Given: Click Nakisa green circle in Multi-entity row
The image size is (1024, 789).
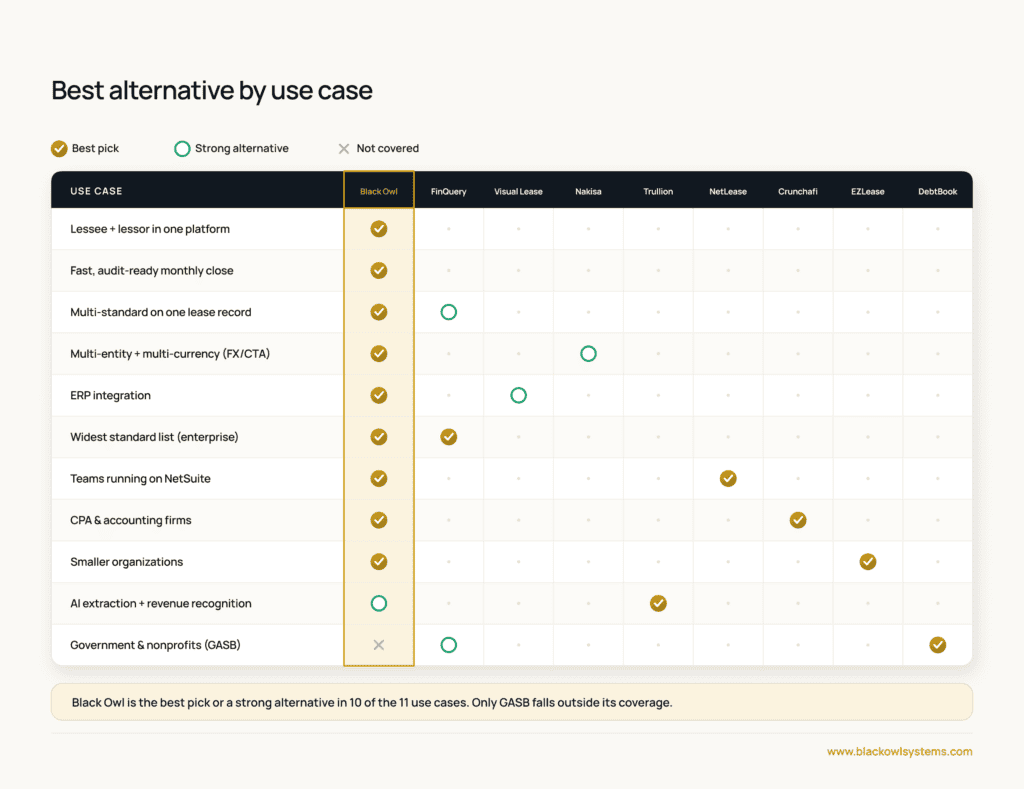Looking at the screenshot, I should (588, 353).
